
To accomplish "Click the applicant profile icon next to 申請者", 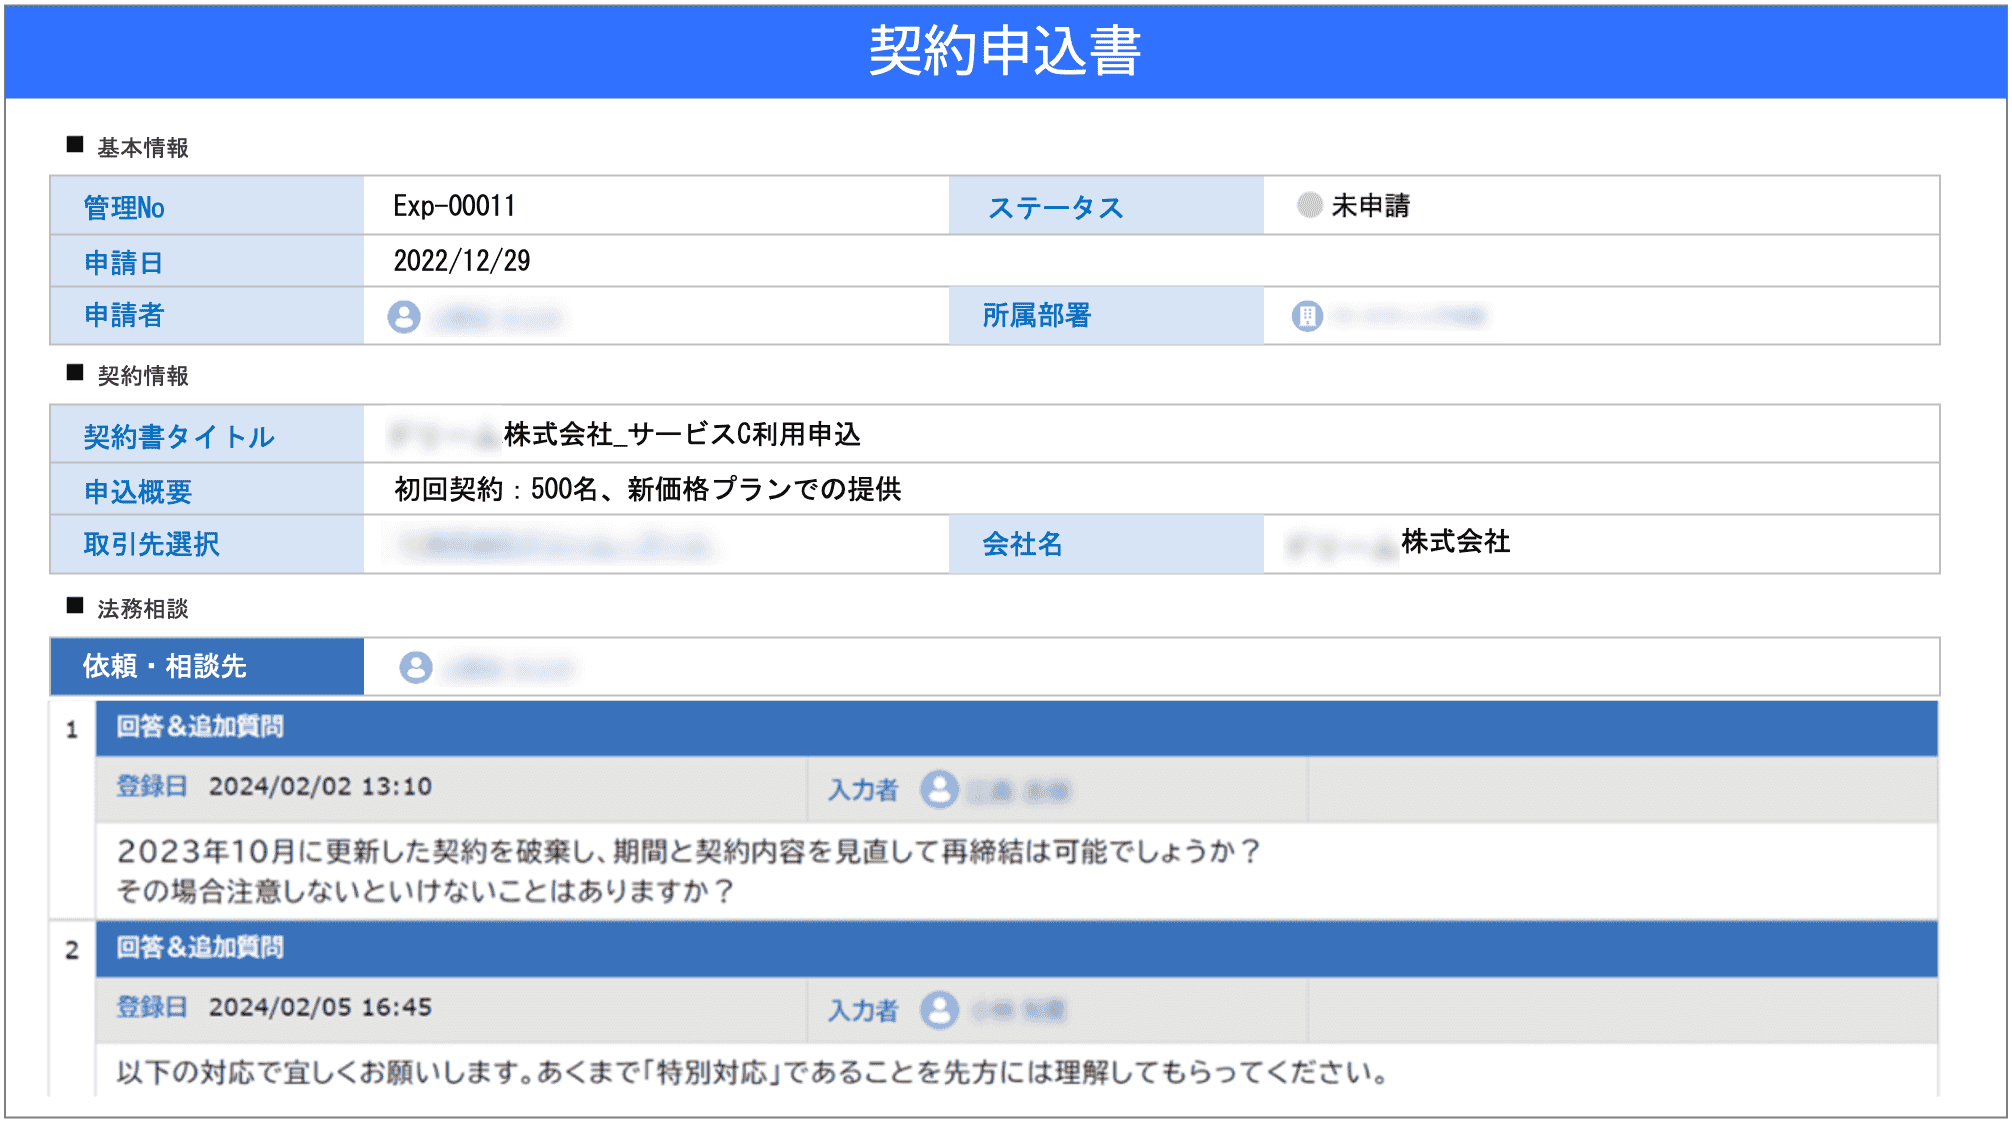I will tap(403, 316).
